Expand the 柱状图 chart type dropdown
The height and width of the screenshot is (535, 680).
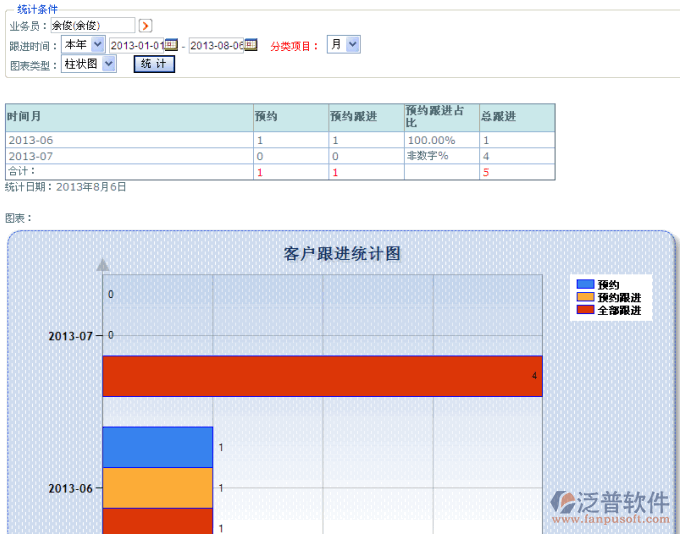click(88, 64)
